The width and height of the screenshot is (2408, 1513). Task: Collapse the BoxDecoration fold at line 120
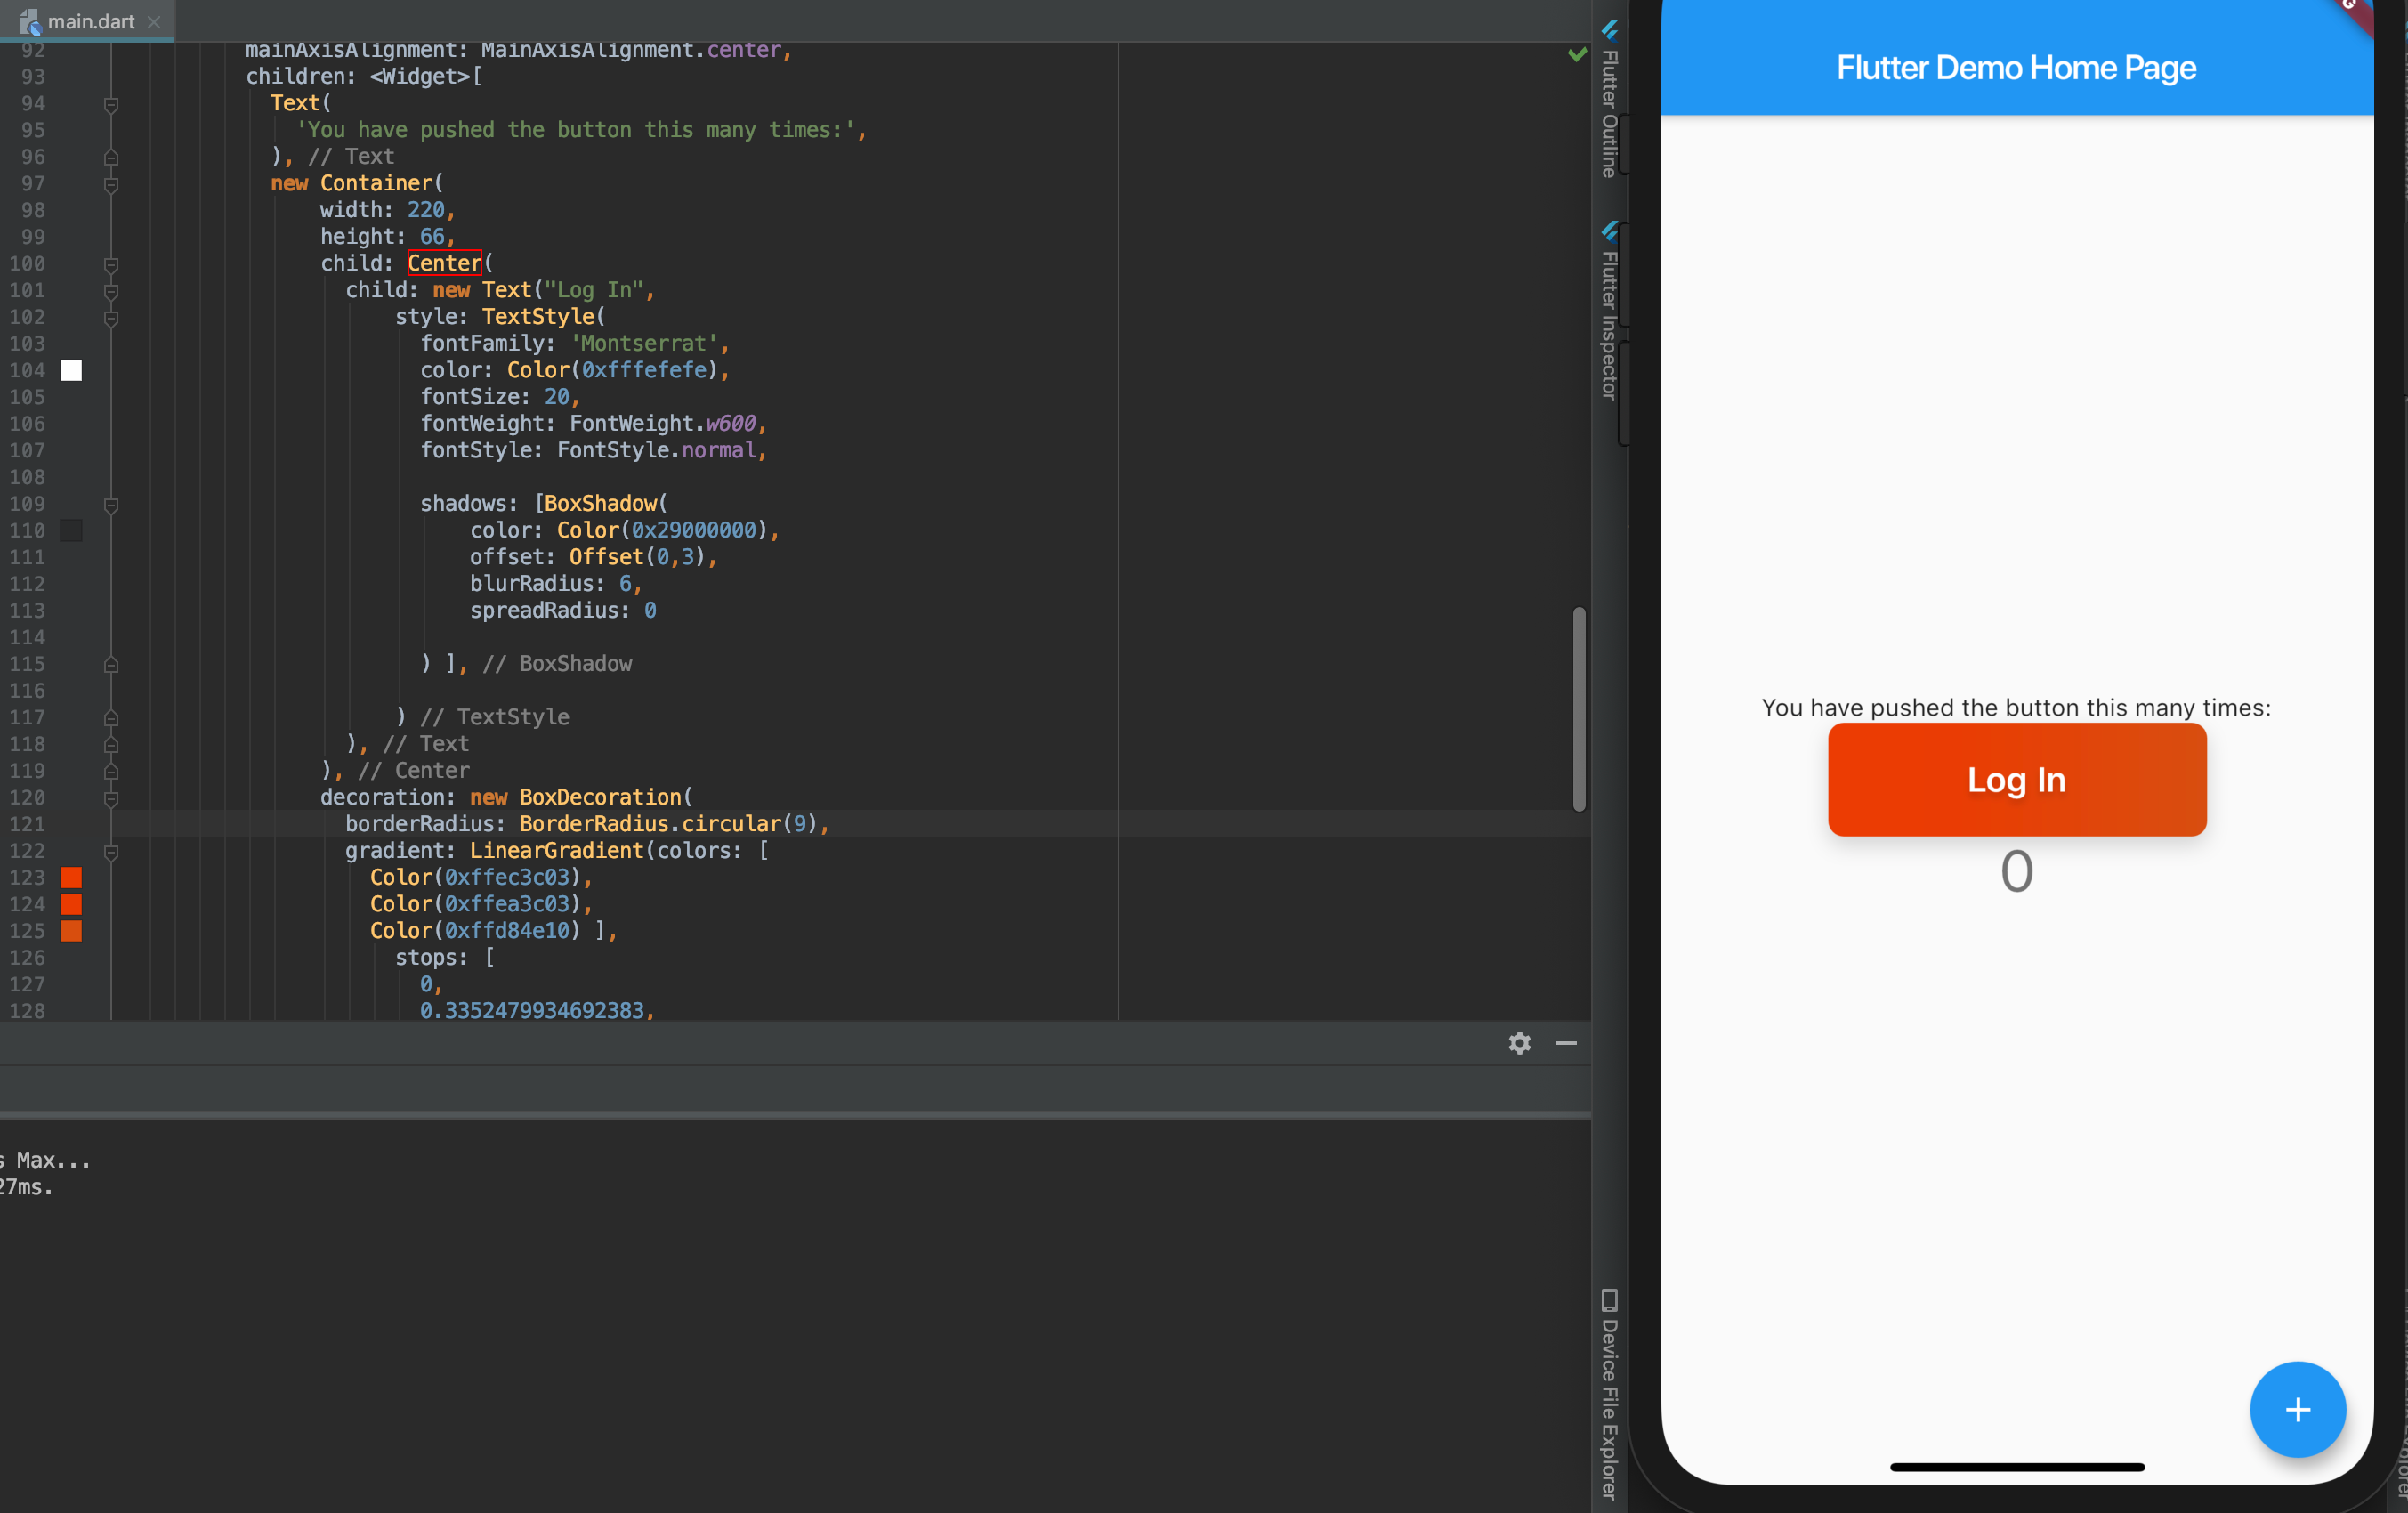coord(111,798)
